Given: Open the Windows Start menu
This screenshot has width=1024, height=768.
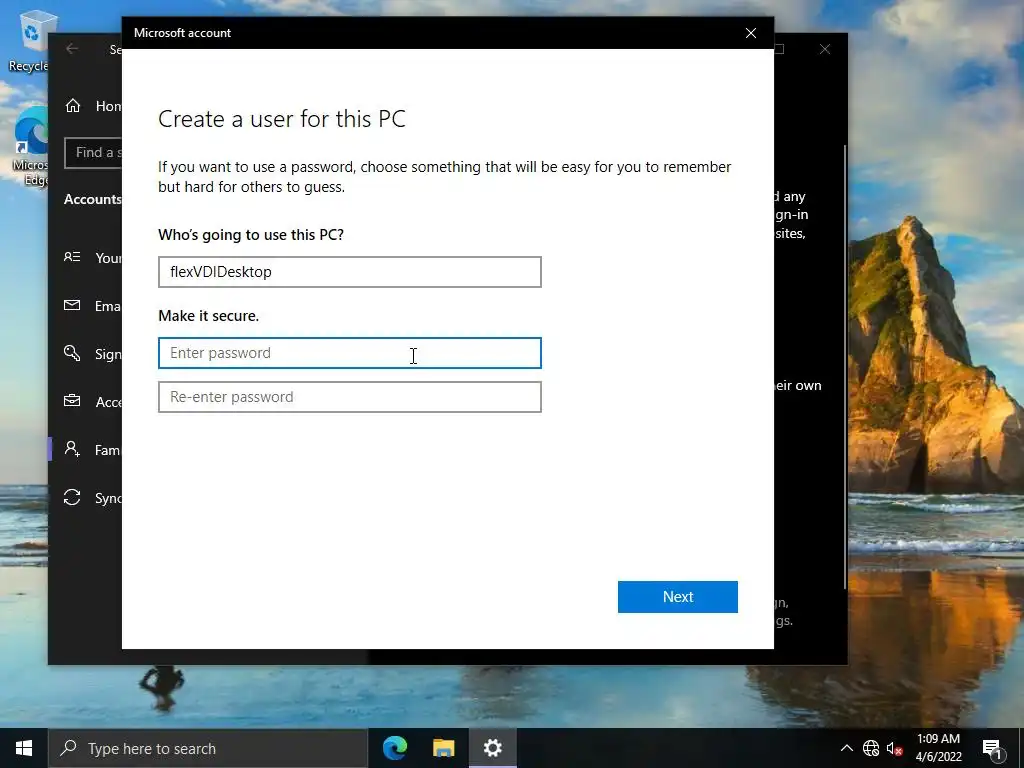Looking at the screenshot, I should pos(24,748).
